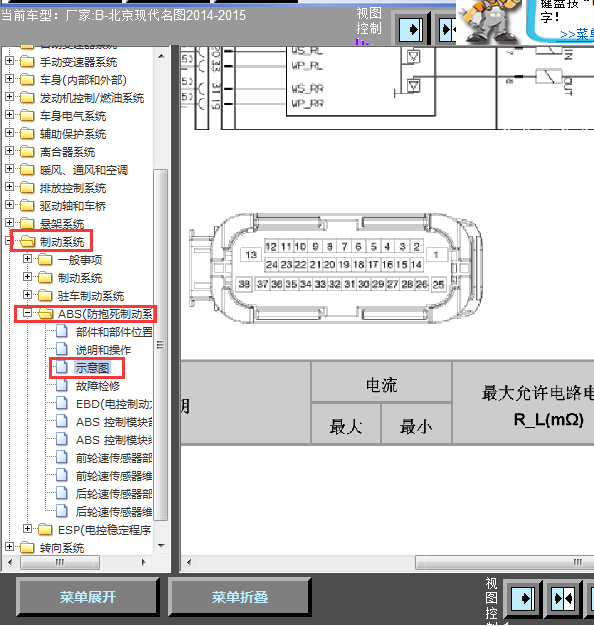Click the 菜单展开 button

pos(87,597)
